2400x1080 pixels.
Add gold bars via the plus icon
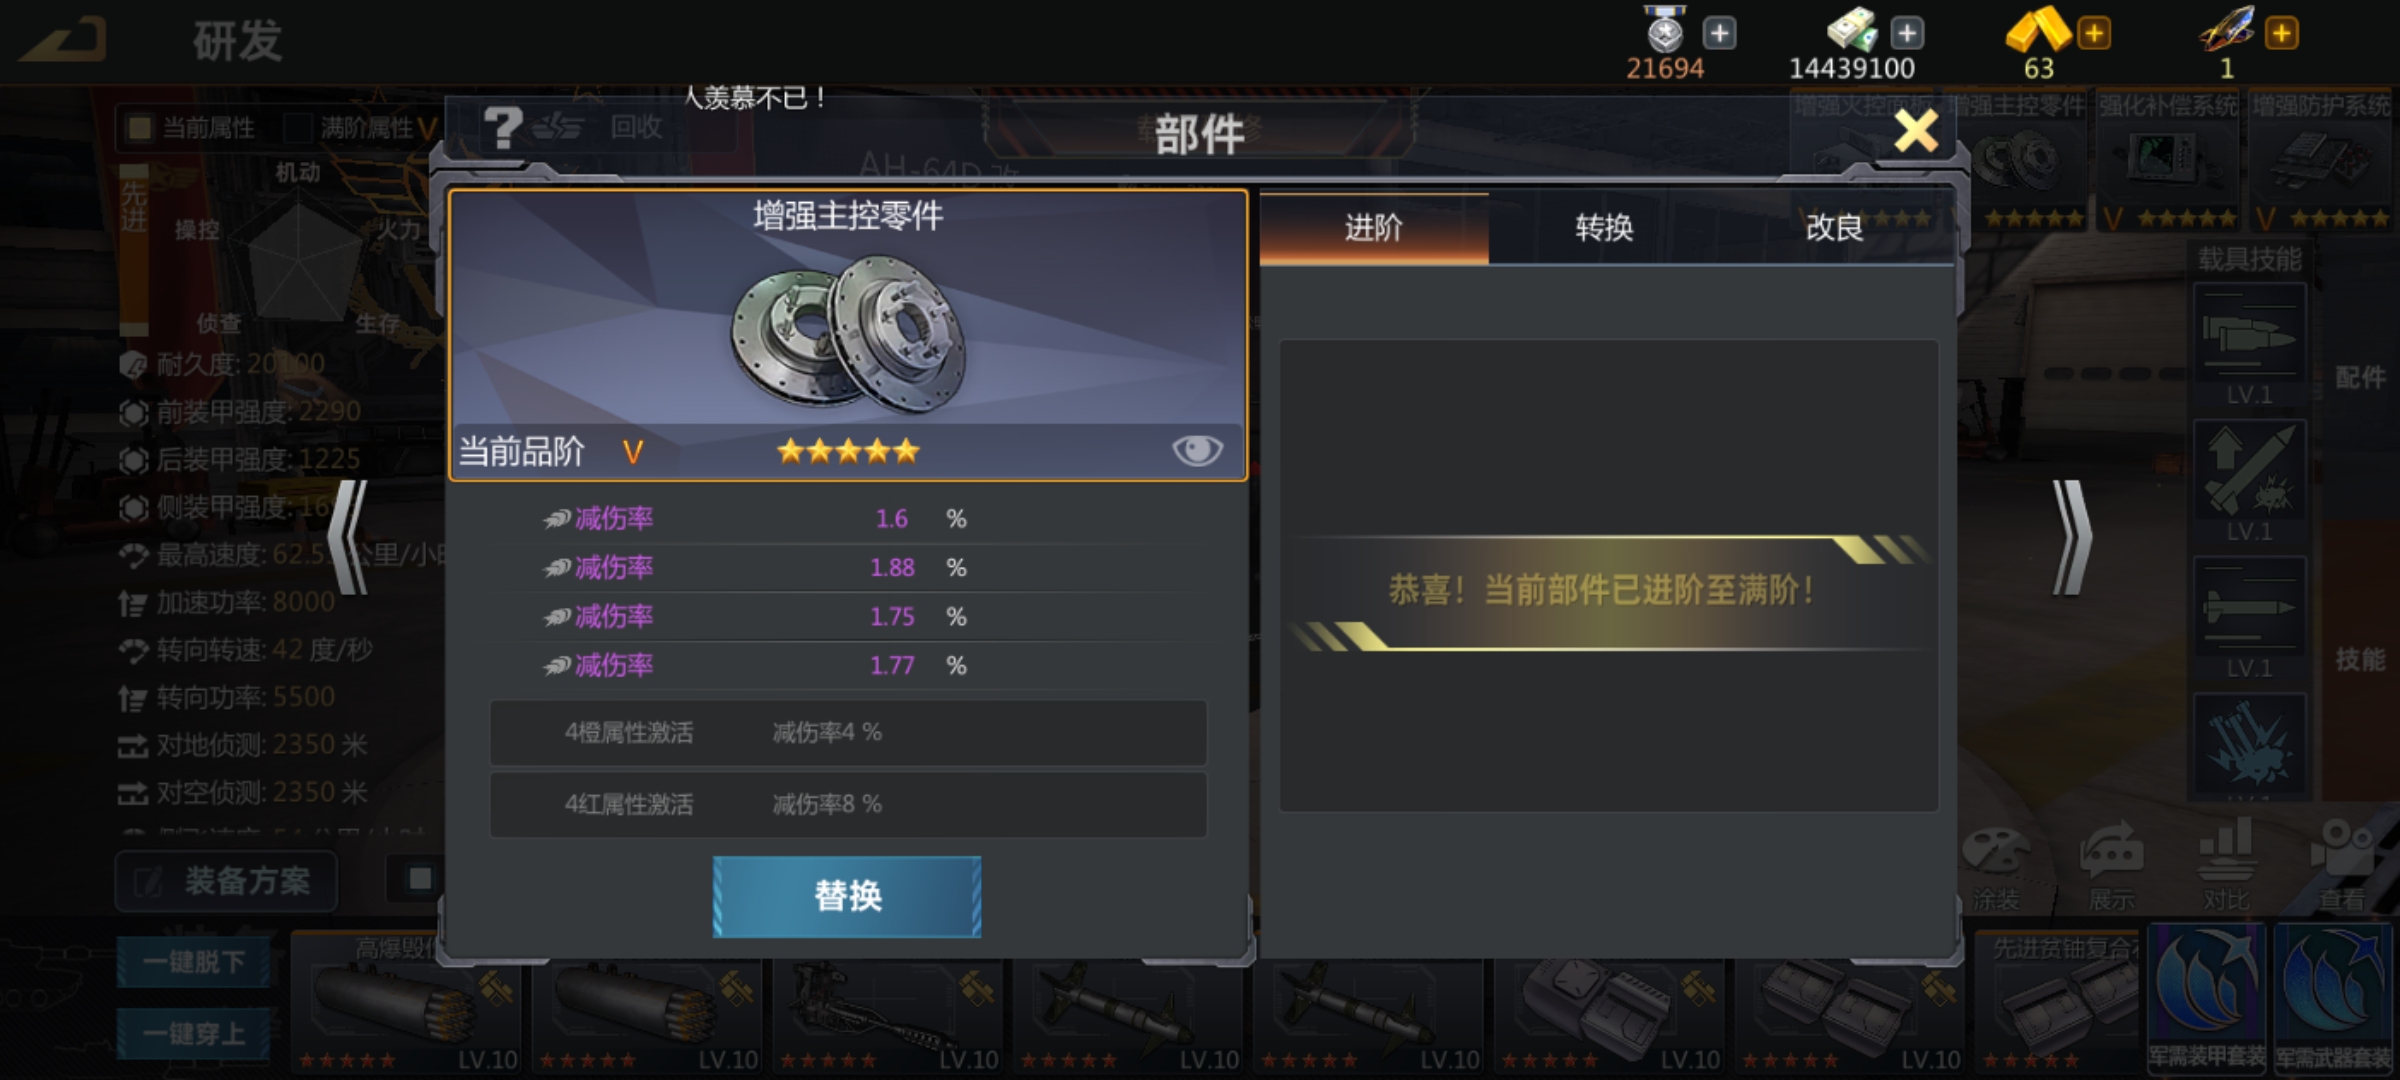2094,33
